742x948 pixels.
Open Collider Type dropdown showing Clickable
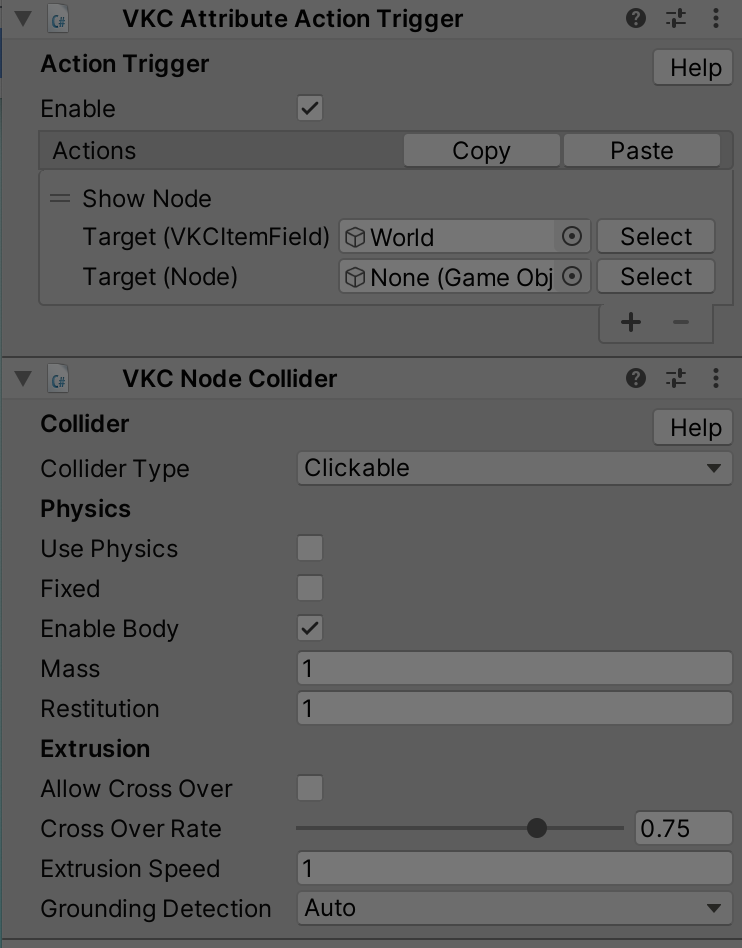tap(515, 468)
